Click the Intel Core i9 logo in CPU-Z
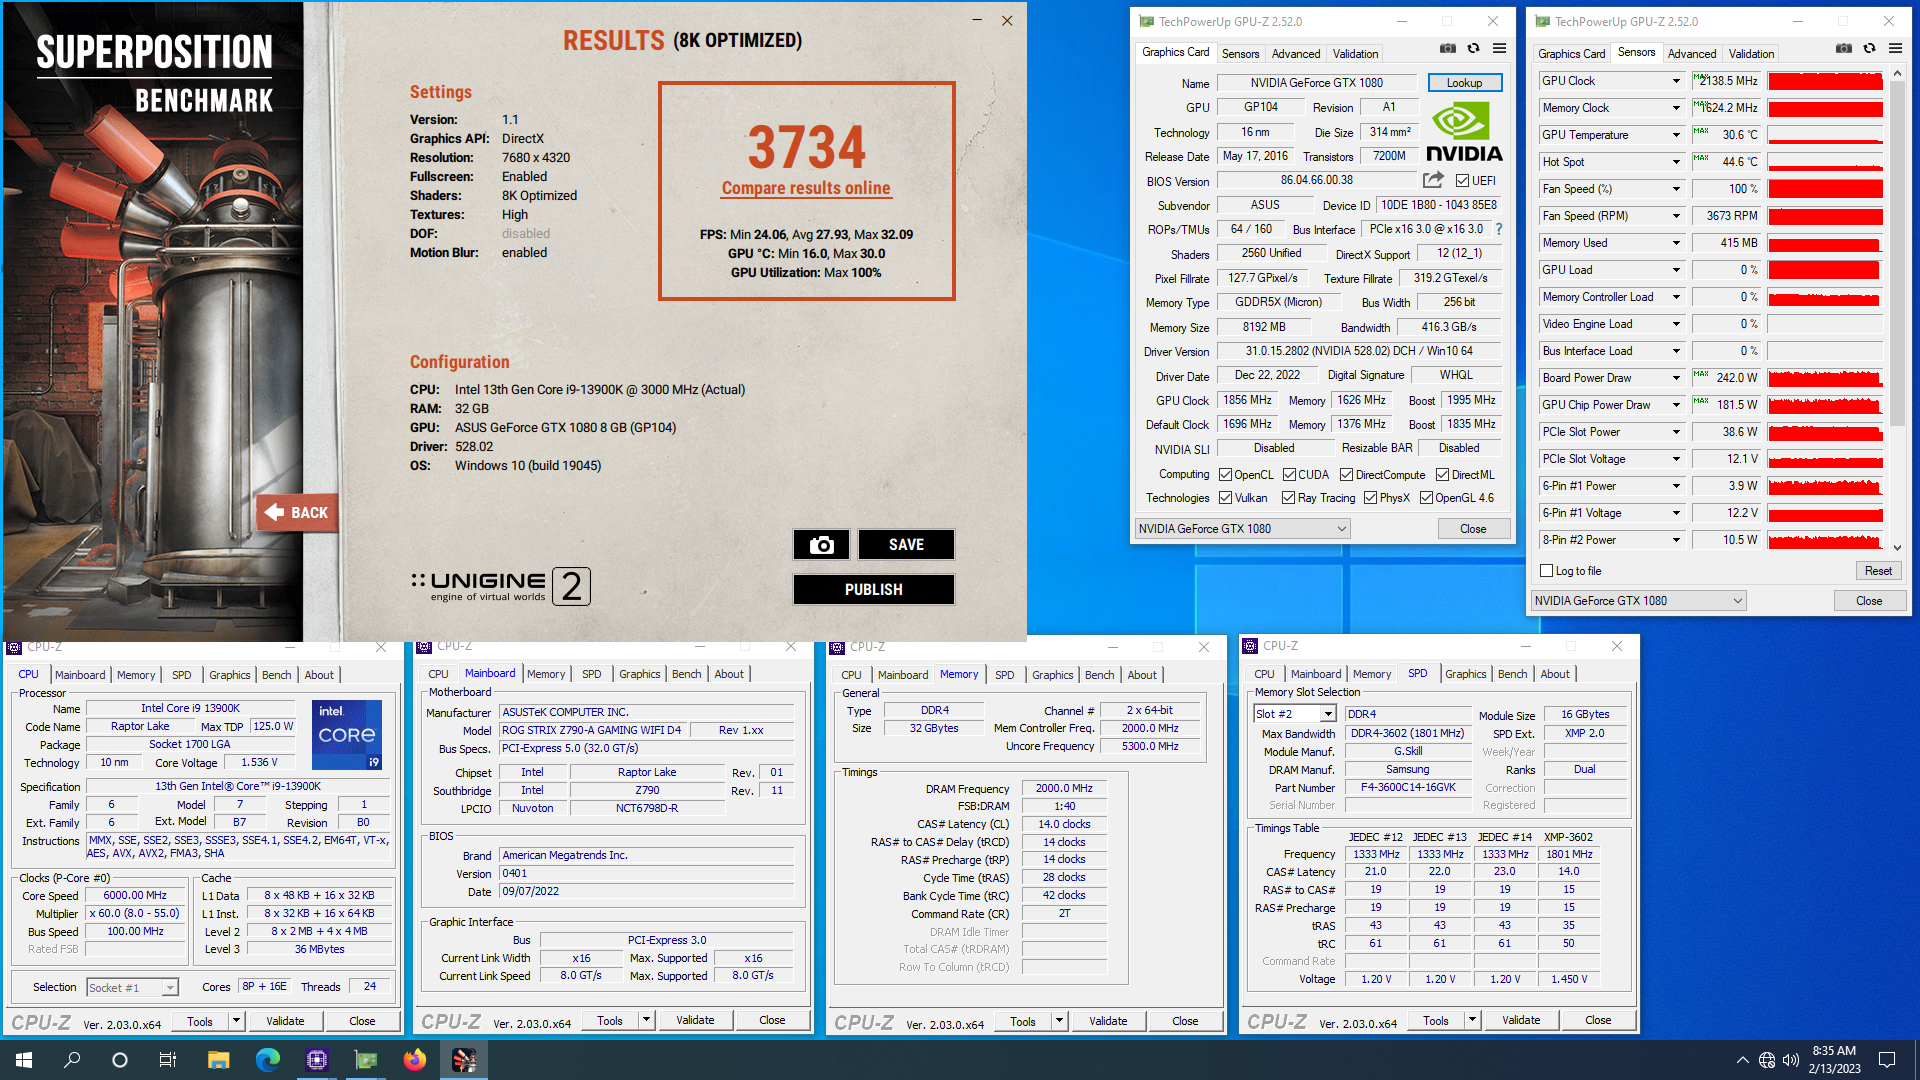1920x1080 pixels. 346,735
